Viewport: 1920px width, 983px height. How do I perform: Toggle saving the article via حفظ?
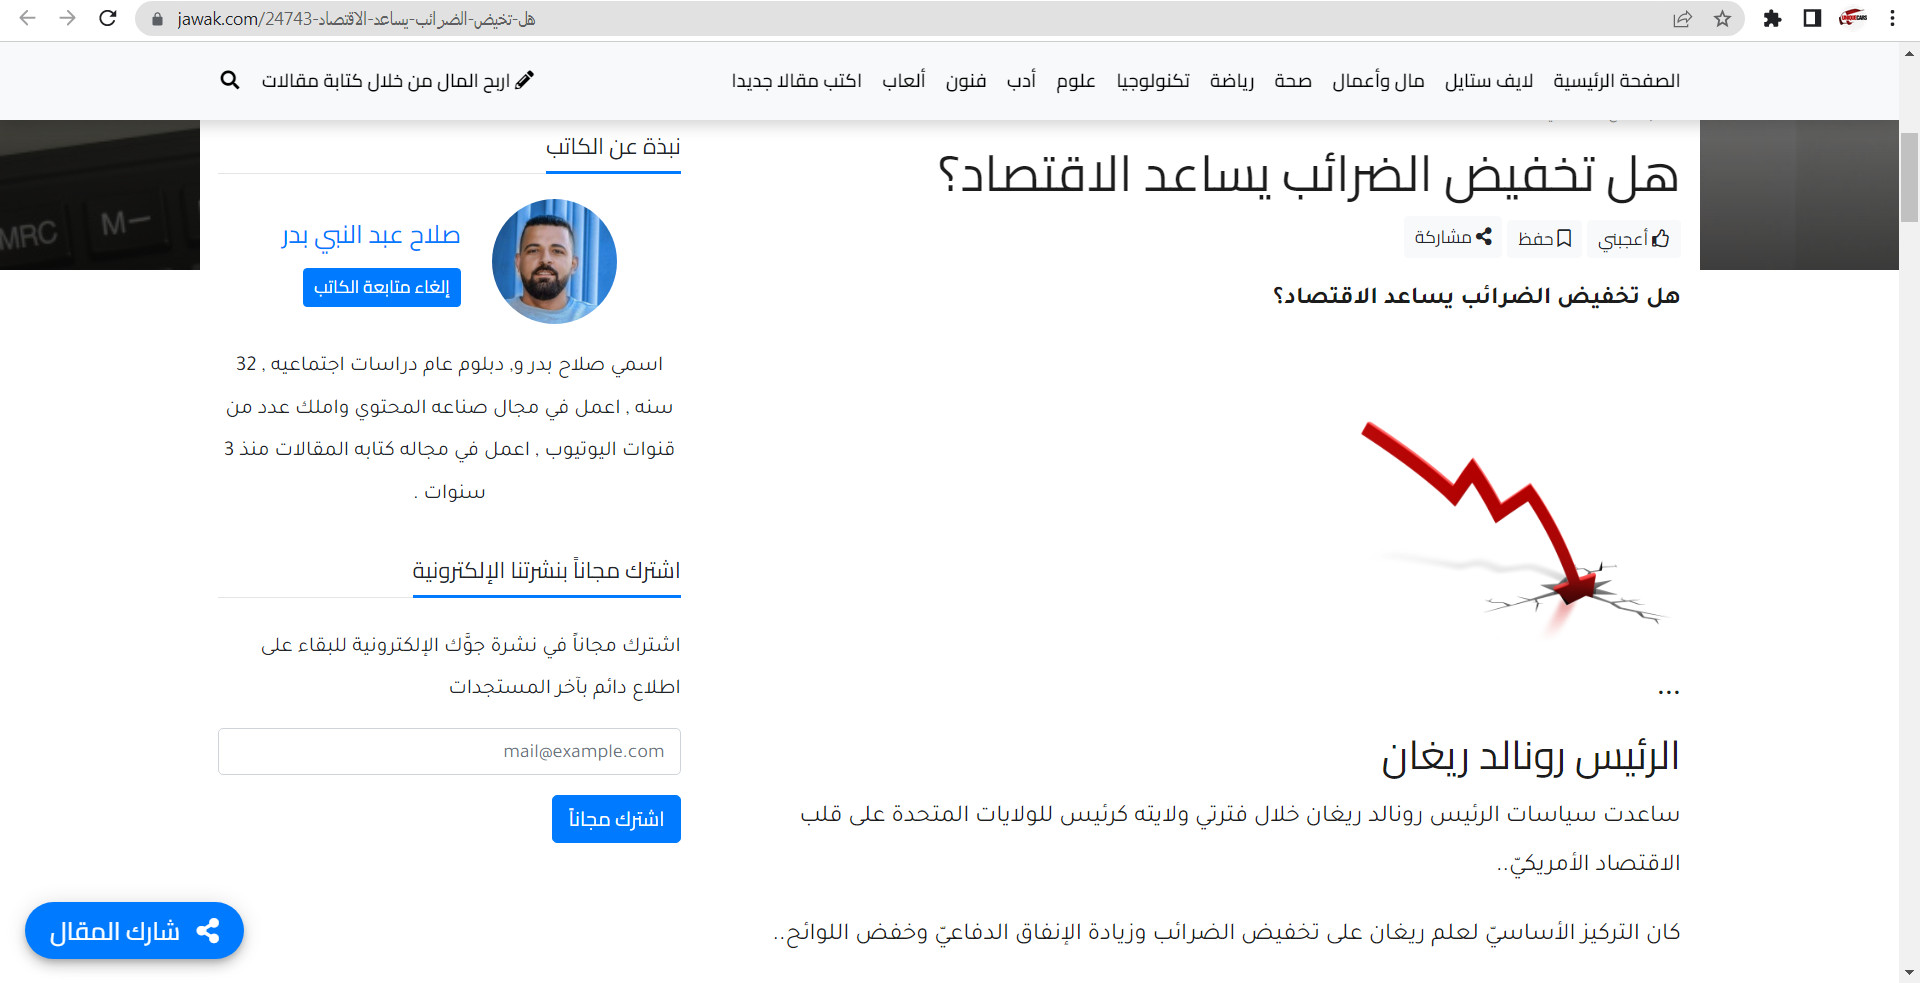1543,238
